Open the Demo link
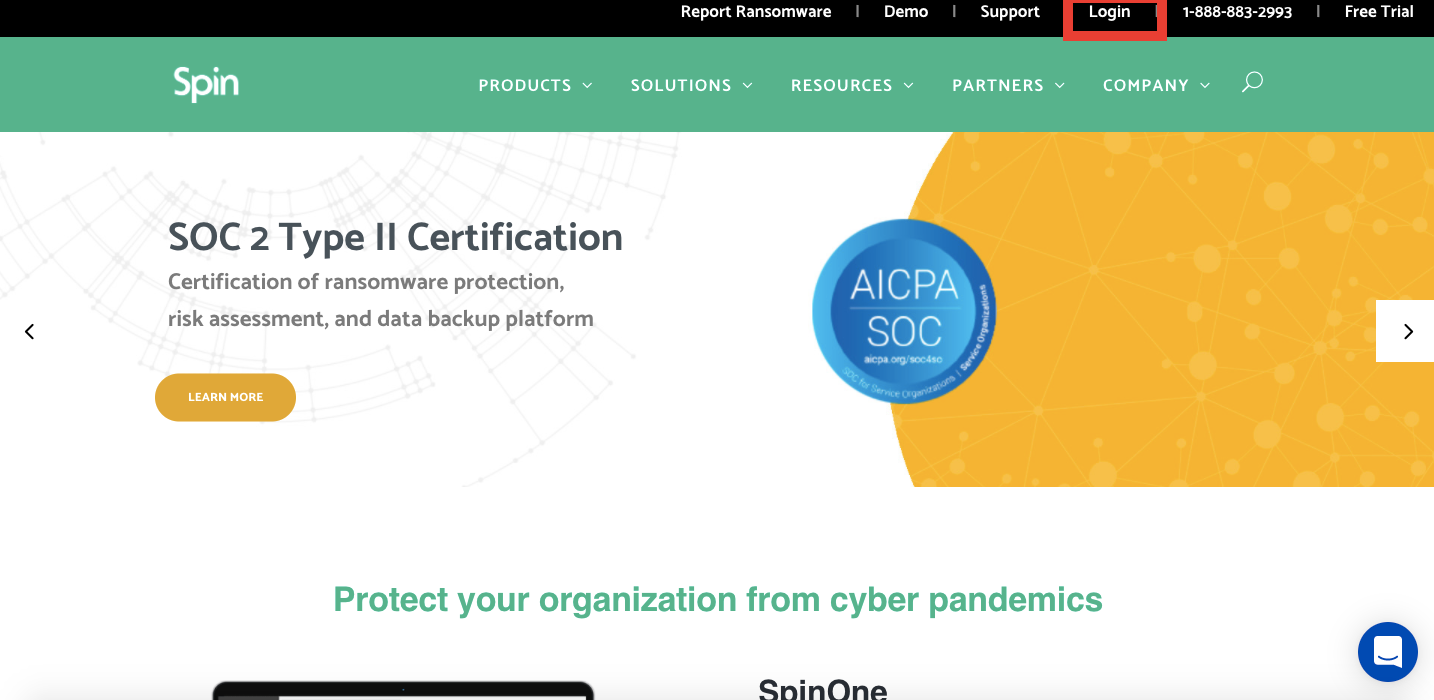This screenshot has height=700, width=1434. pyautogui.click(x=906, y=12)
